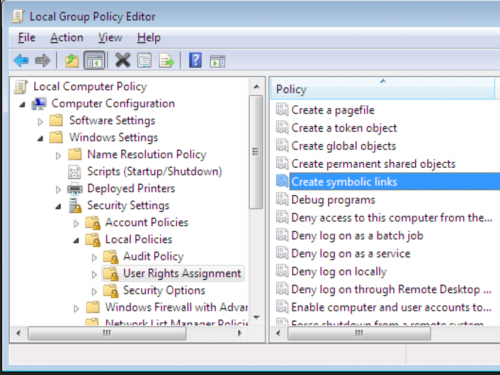The width and height of the screenshot is (500, 375).
Task: Click the Forward arrow toolbar icon
Action: click(42, 61)
